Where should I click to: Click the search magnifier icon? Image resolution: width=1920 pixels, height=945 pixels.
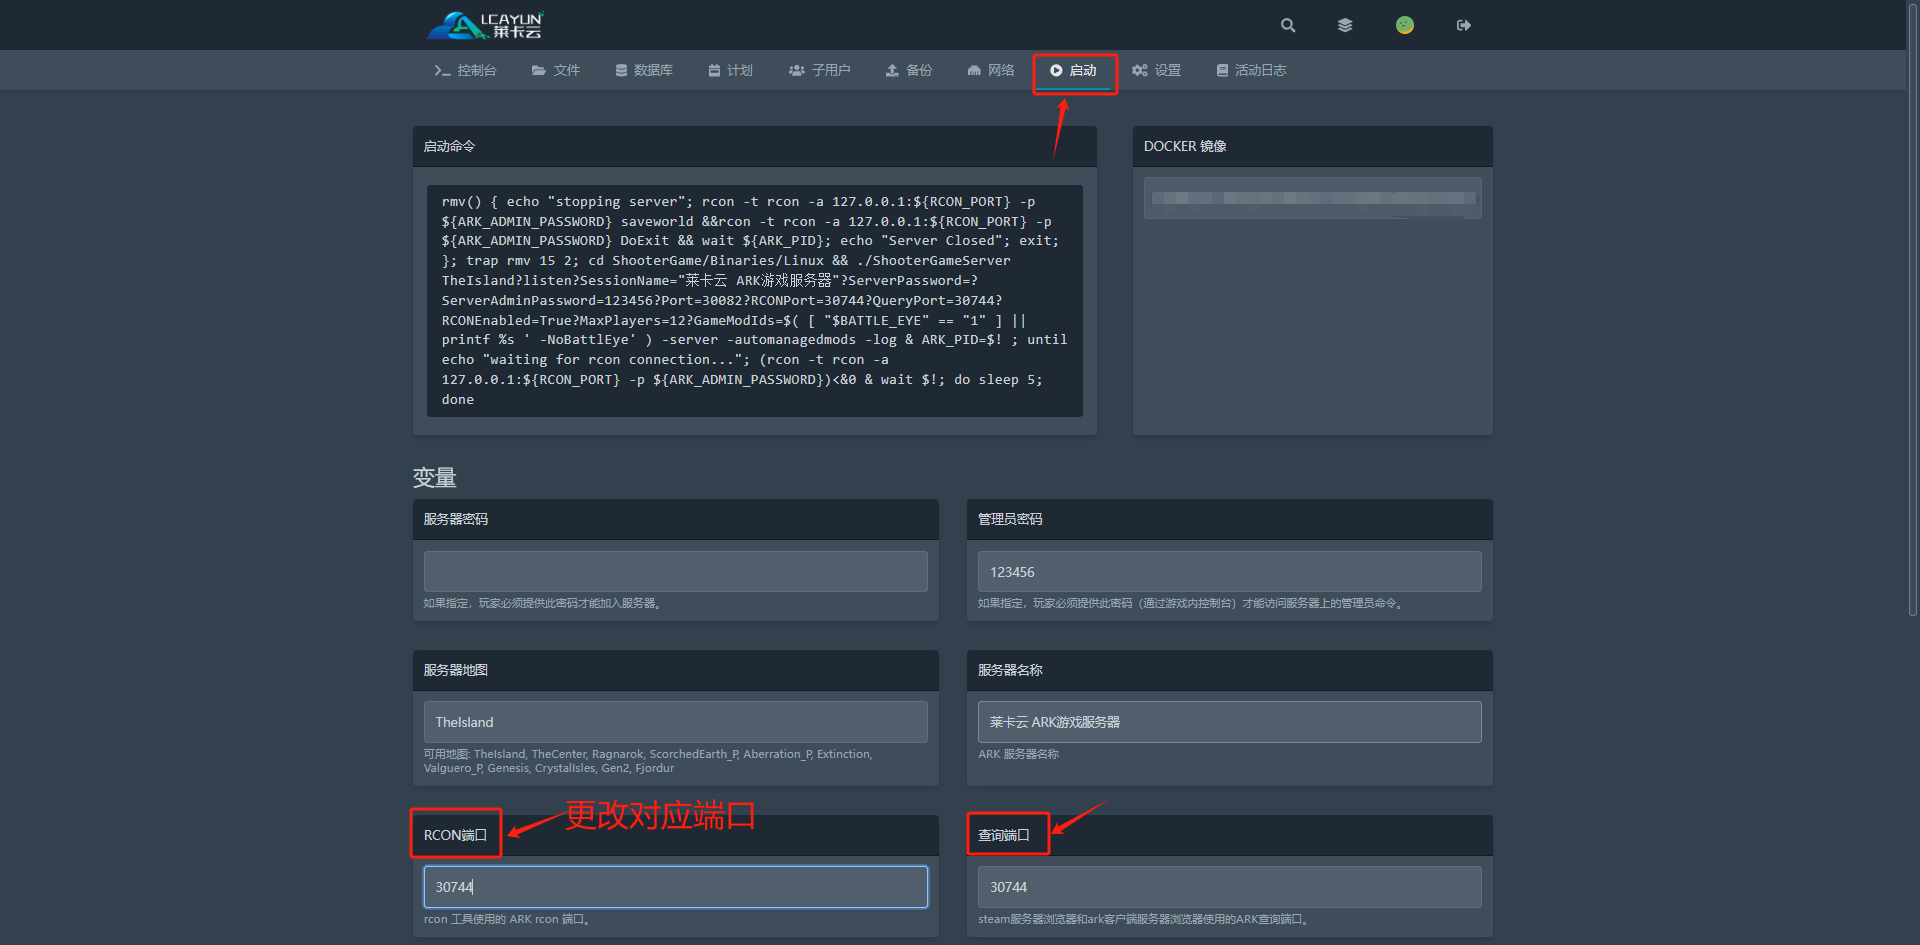click(x=1288, y=25)
